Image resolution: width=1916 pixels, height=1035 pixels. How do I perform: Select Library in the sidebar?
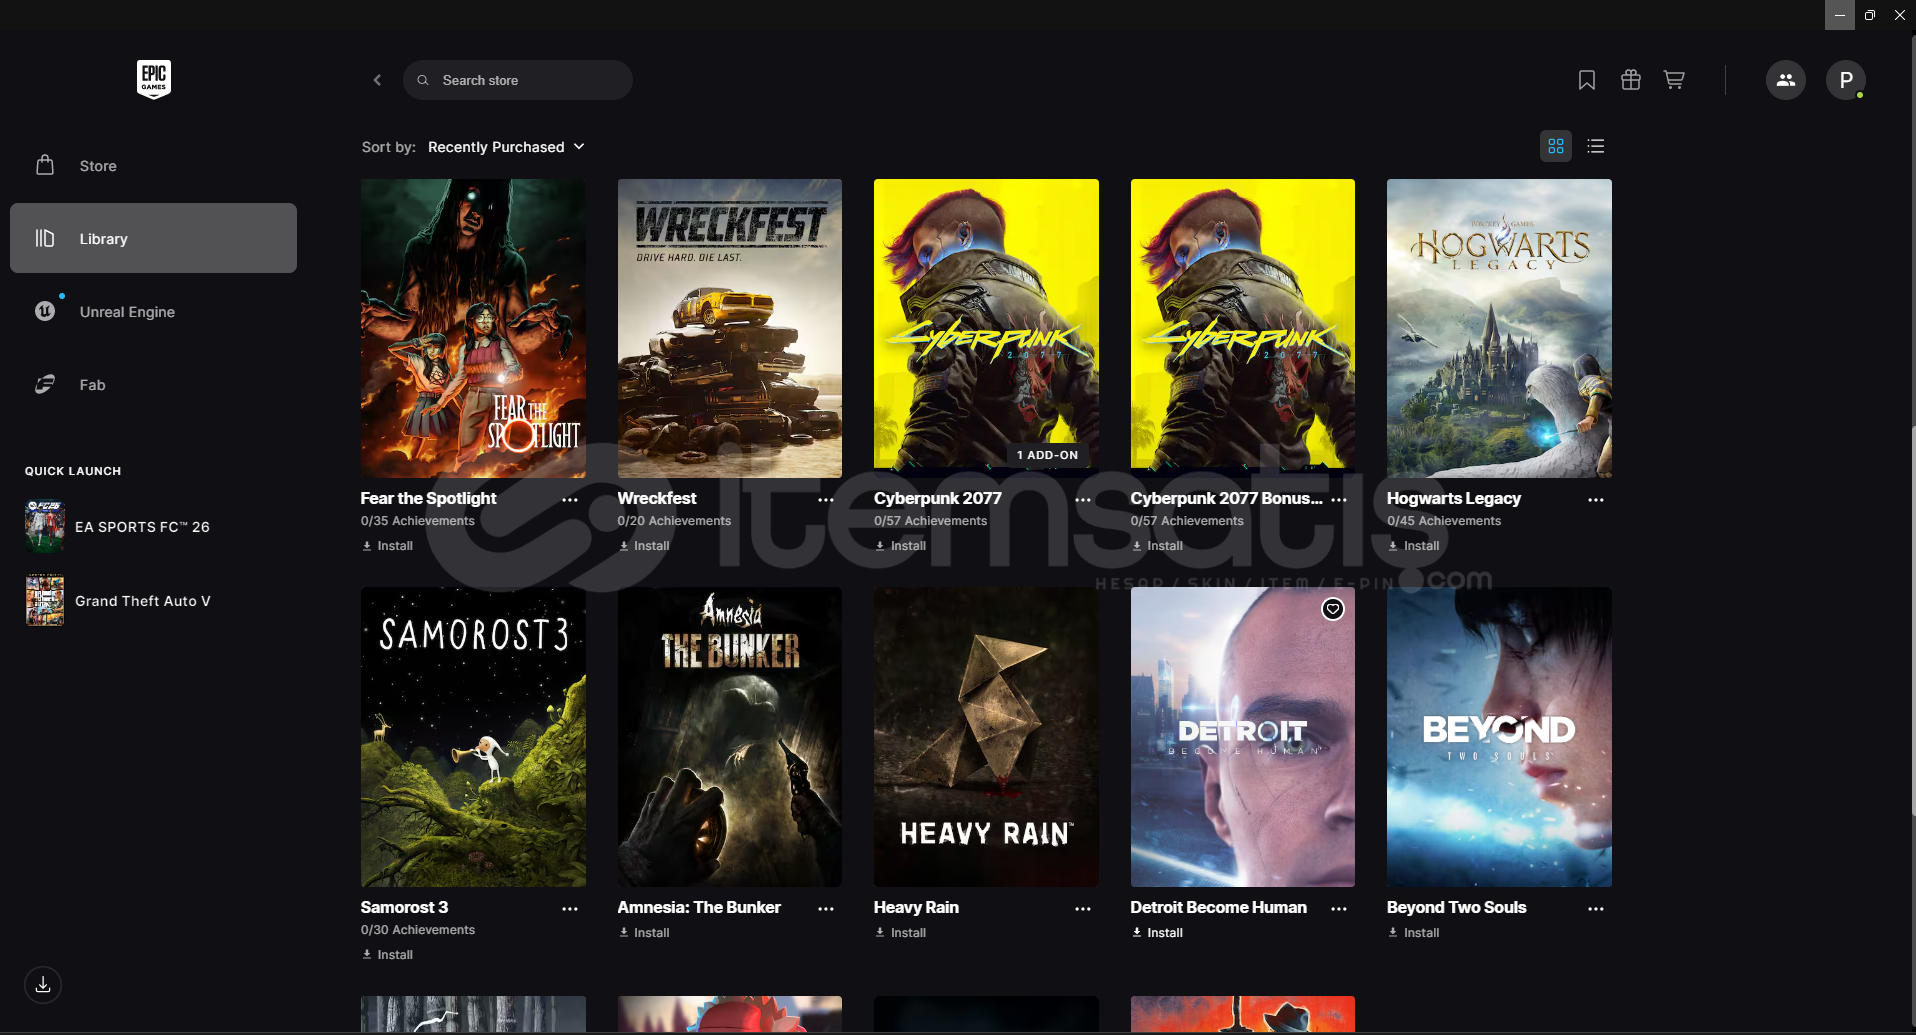point(153,238)
